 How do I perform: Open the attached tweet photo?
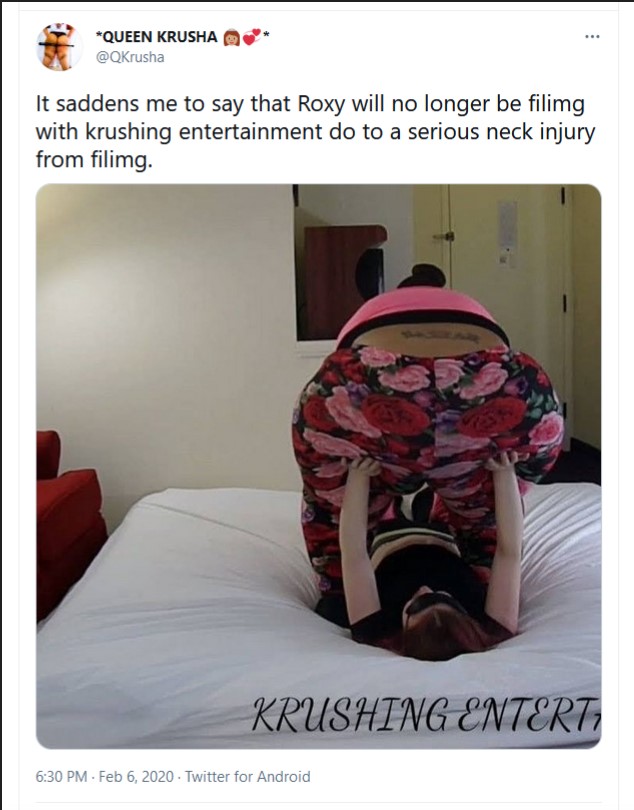[x=318, y=466]
